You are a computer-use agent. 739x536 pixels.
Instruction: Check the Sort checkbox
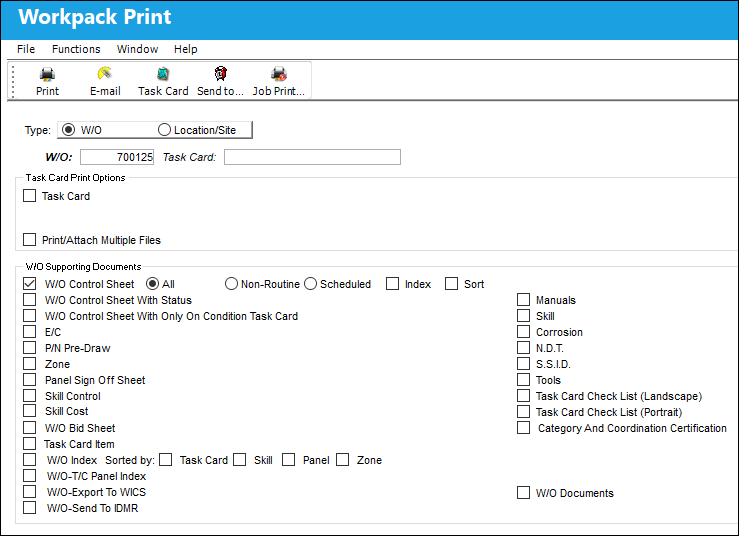point(452,284)
